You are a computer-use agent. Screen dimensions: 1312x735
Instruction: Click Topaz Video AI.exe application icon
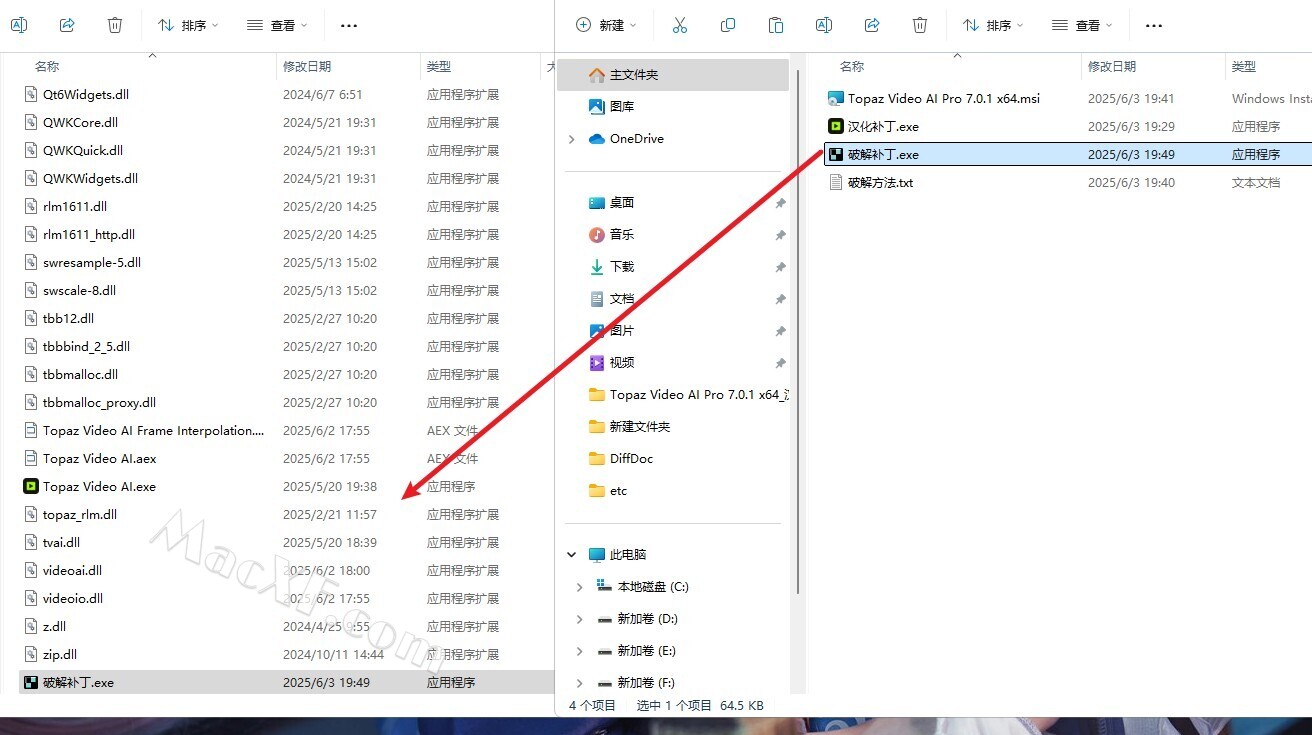[x=31, y=486]
